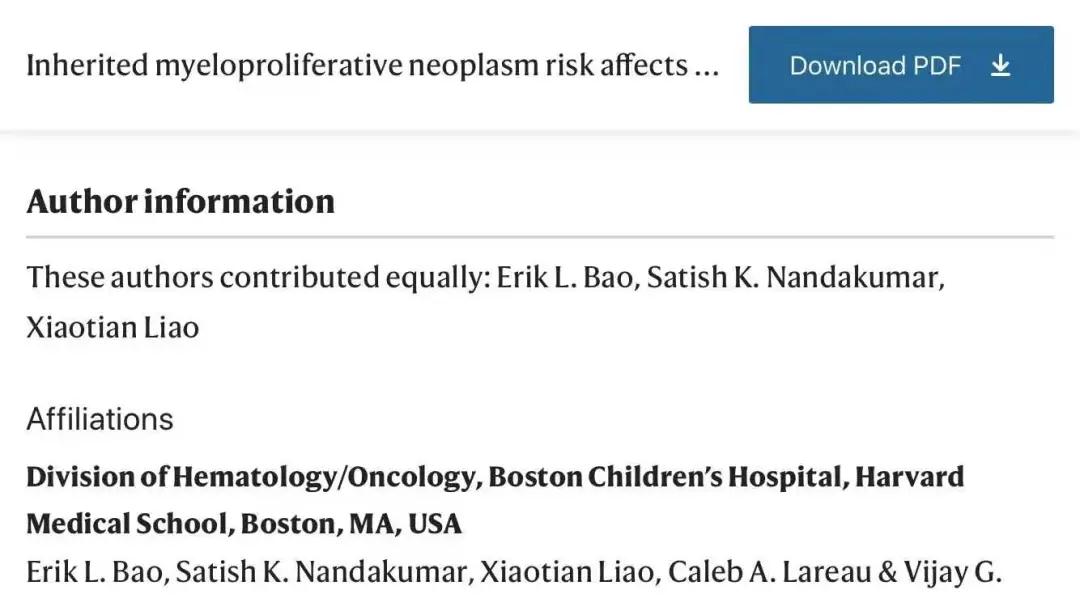This screenshot has width=1080, height=607.
Task: Select the Affiliations subheading
Action: pos(99,419)
